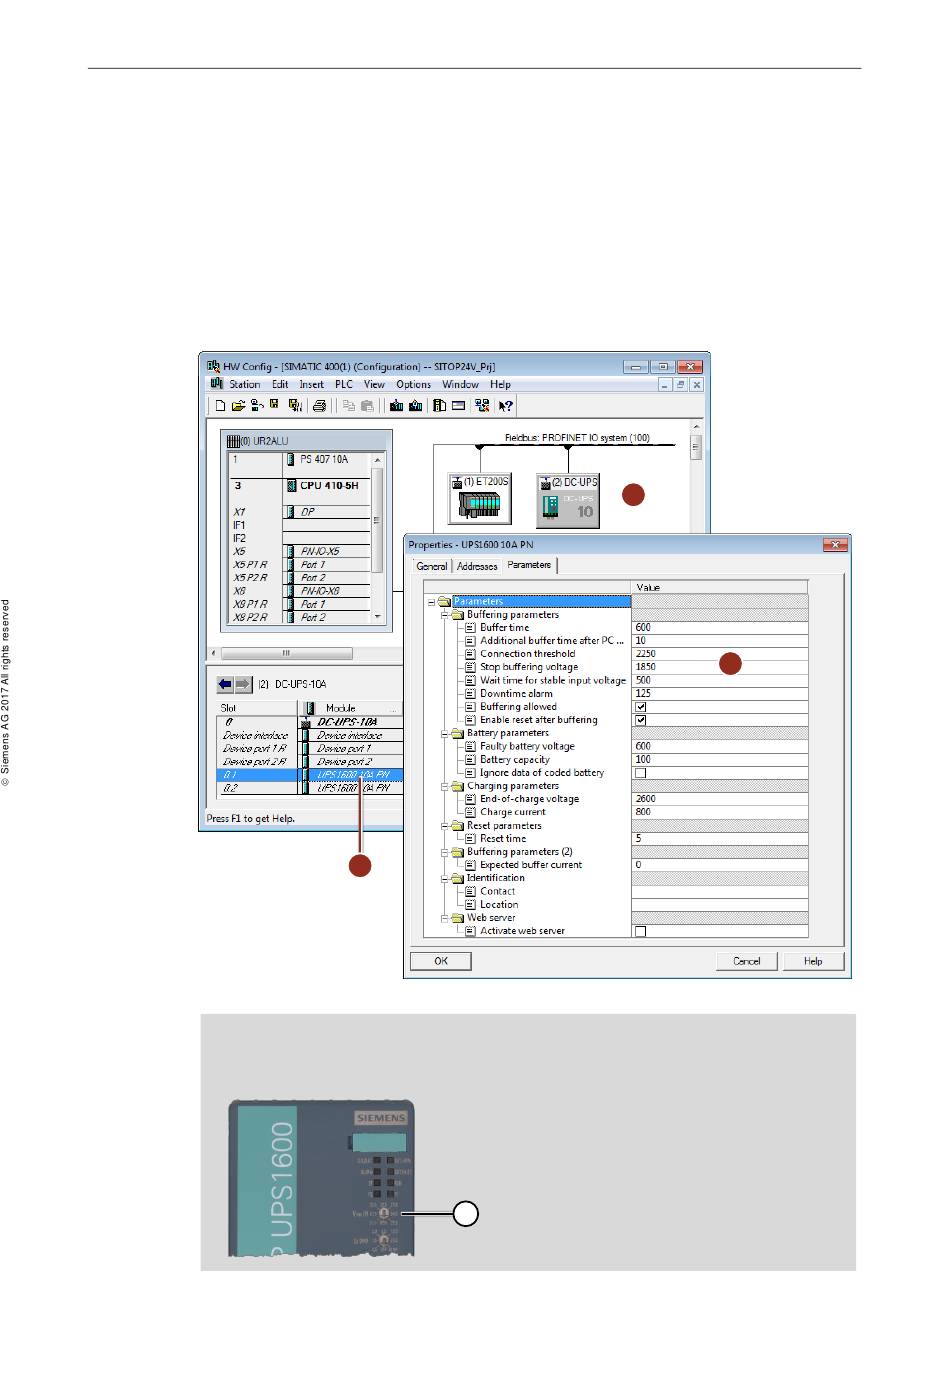Viewport: 950px width, 1386px height.
Task: Switch to the General tab
Action: (x=432, y=566)
